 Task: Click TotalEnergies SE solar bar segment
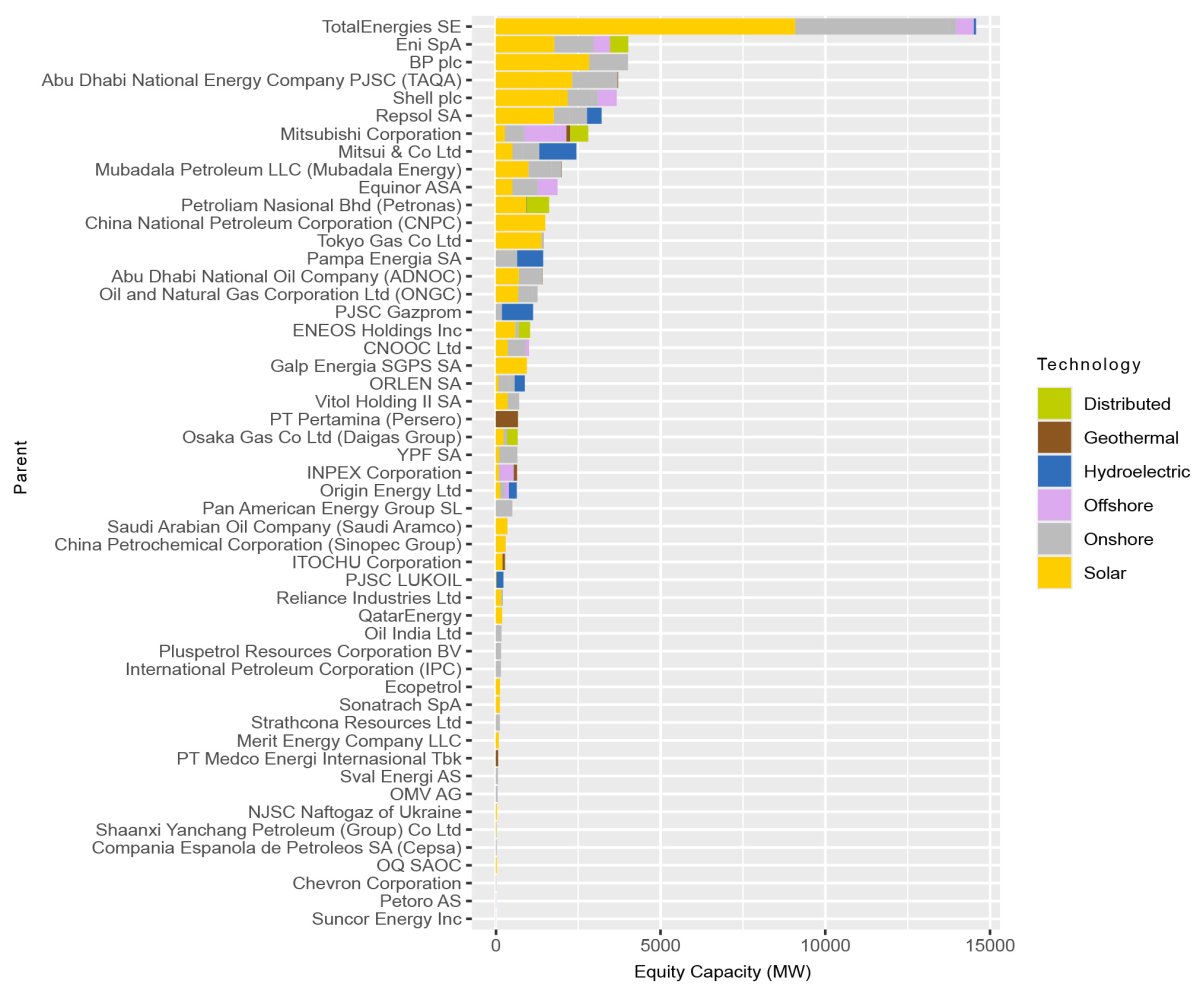click(645, 27)
